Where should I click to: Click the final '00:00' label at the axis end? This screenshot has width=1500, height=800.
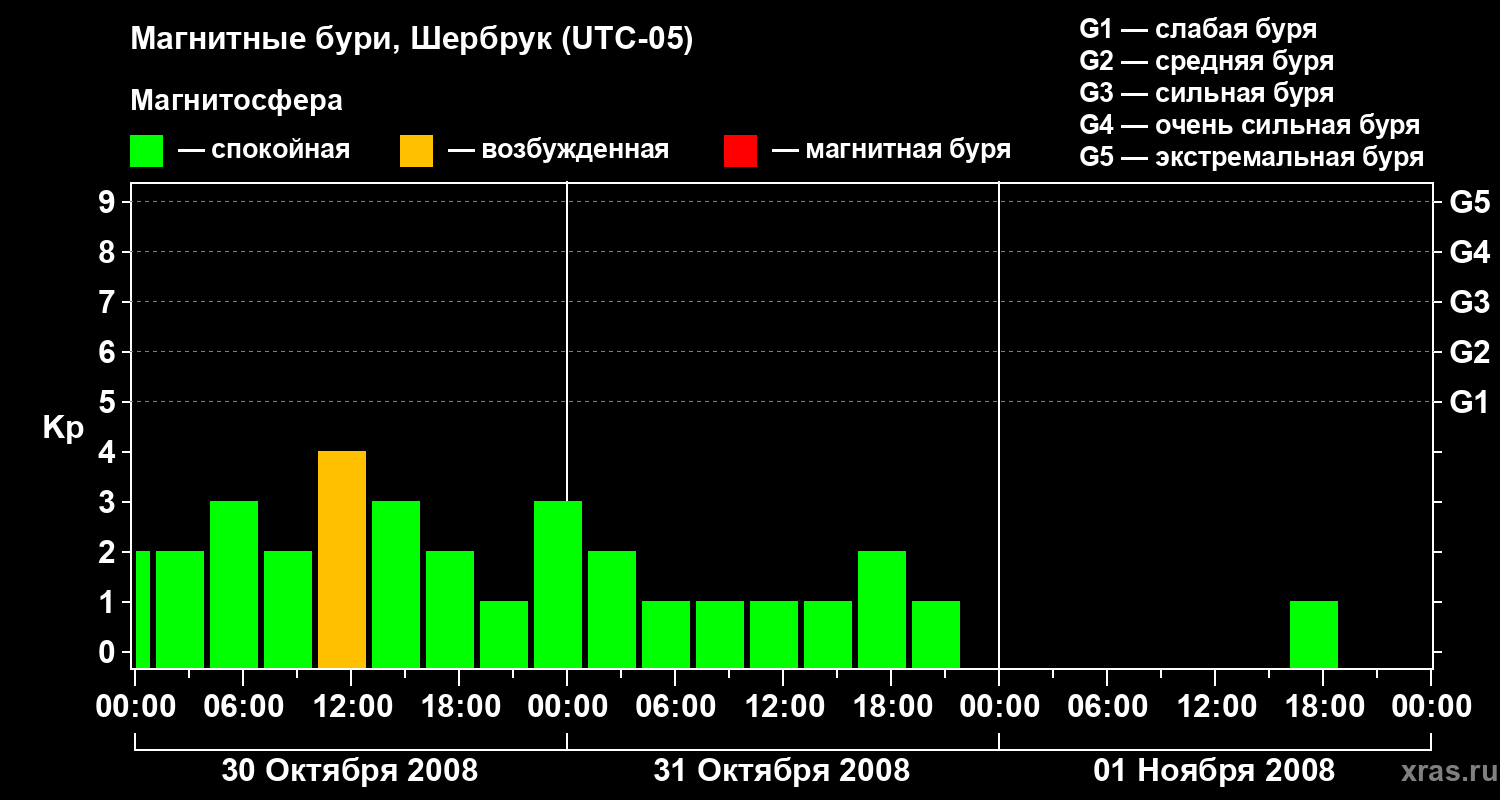[1431, 707]
